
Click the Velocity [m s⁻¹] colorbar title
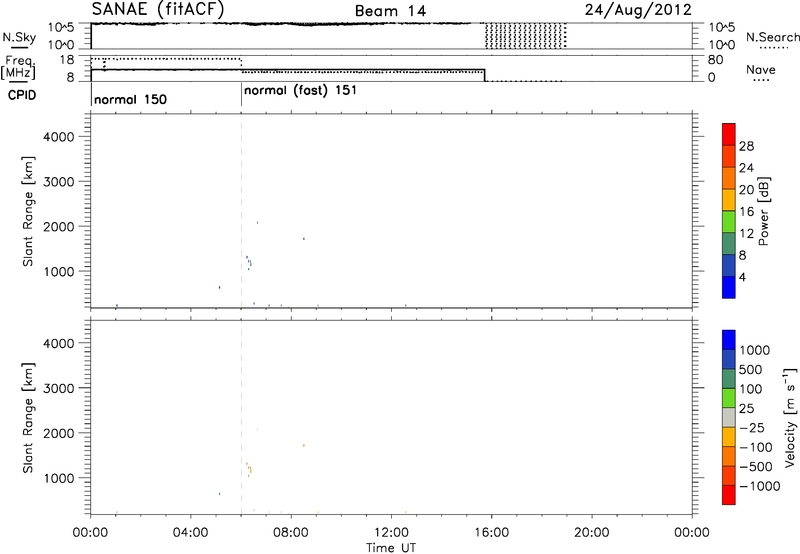pyautogui.click(x=790, y=417)
